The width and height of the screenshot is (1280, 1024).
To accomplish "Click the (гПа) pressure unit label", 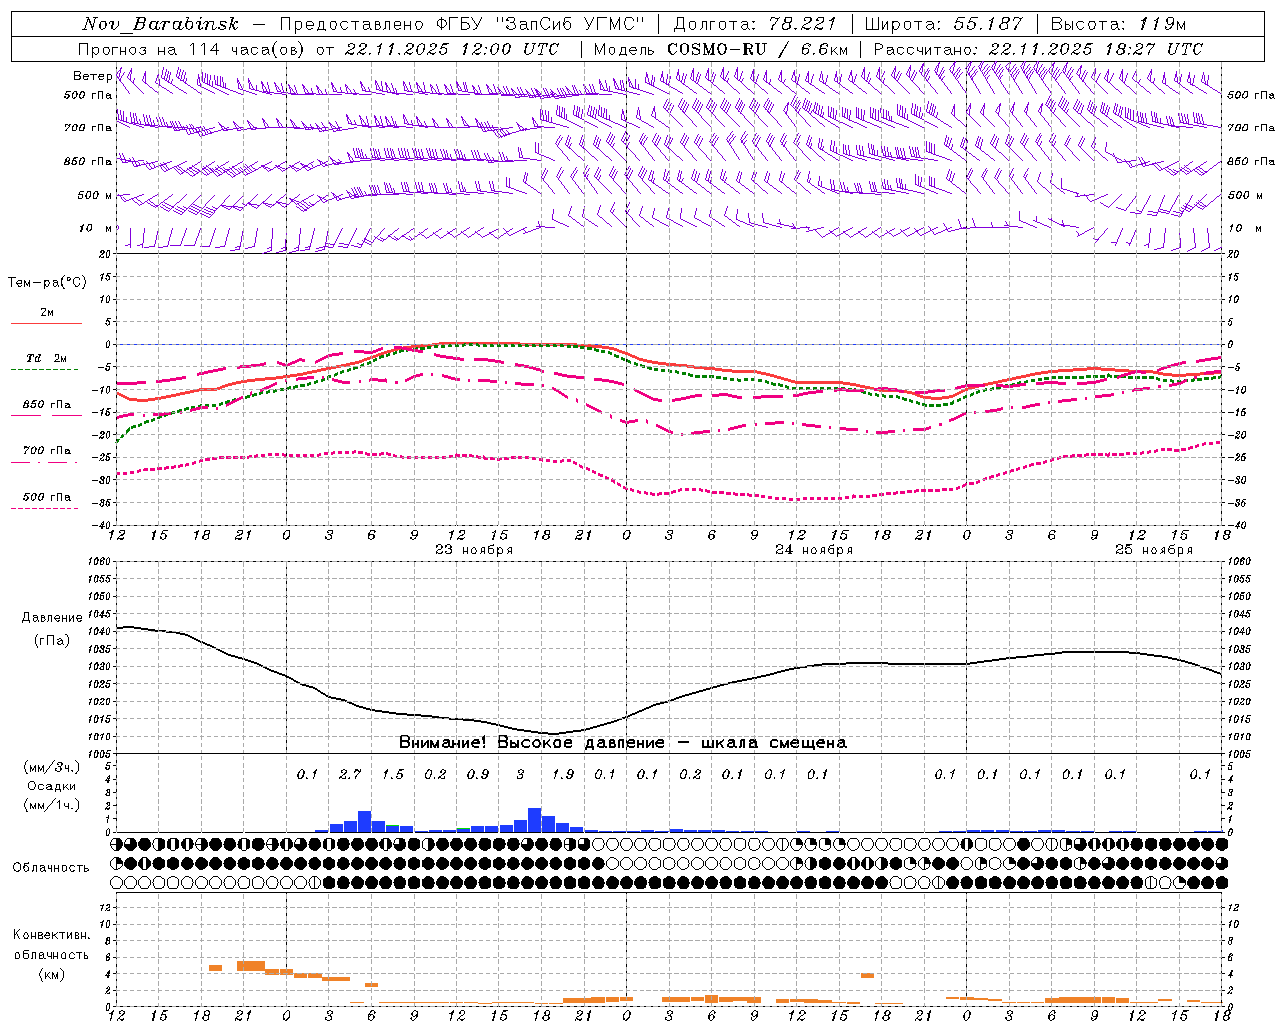I will tap(52, 641).
